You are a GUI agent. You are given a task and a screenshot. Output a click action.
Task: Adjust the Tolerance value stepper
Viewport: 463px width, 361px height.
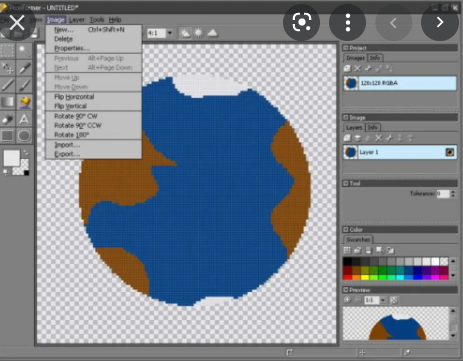(453, 194)
